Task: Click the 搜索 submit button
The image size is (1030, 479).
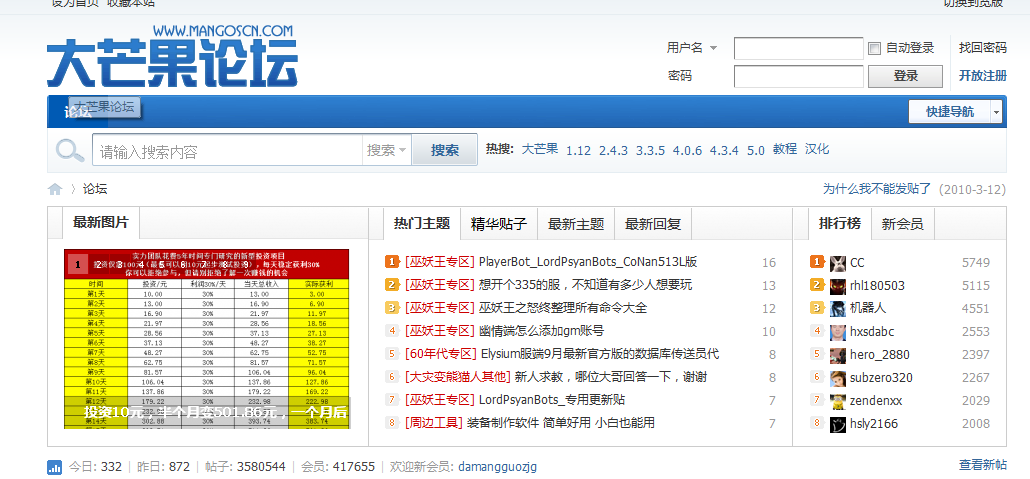Action: [445, 151]
